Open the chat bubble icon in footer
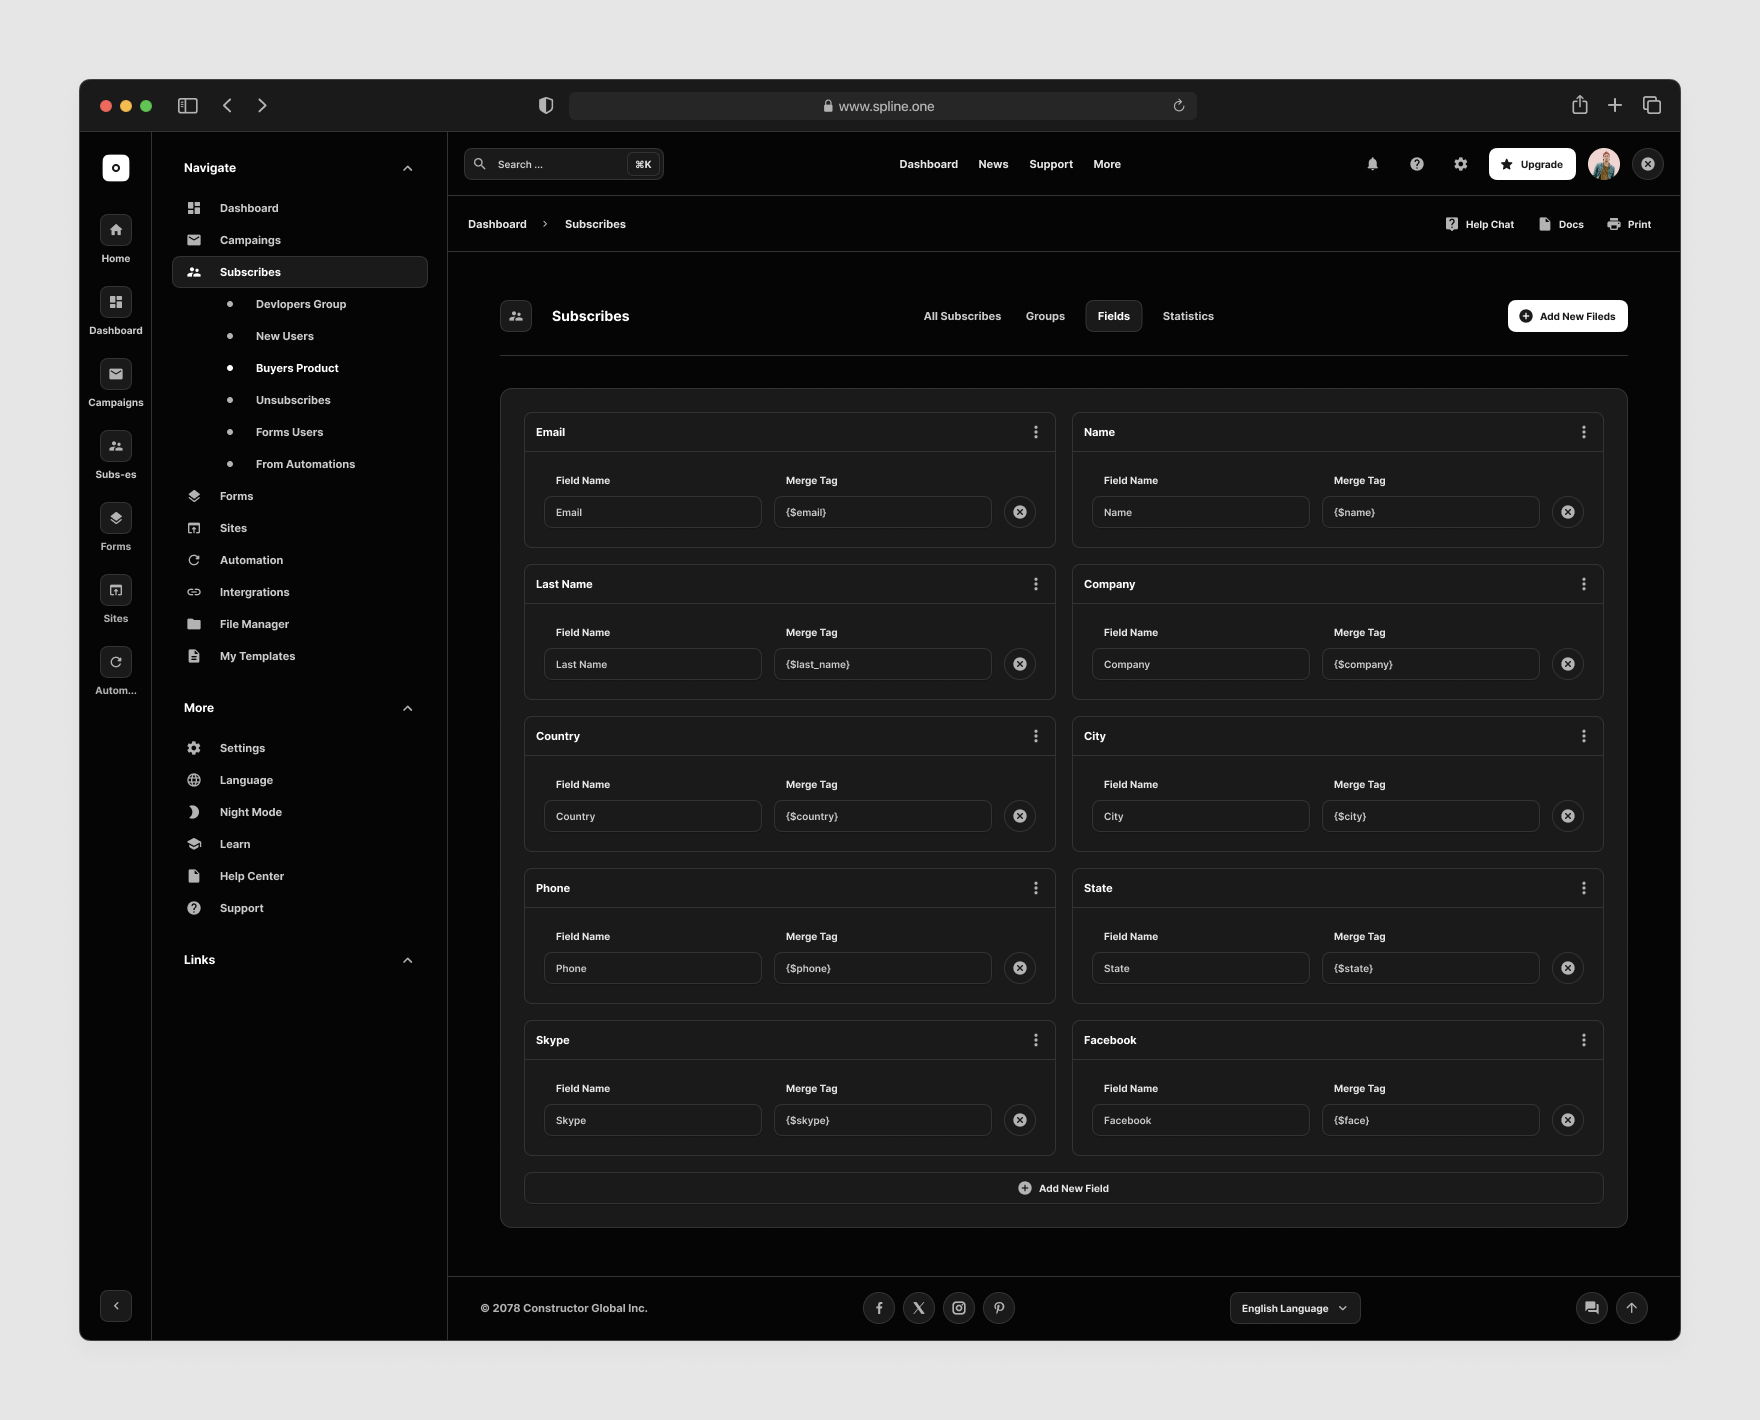The height and width of the screenshot is (1420, 1760). pyautogui.click(x=1592, y=1308)
